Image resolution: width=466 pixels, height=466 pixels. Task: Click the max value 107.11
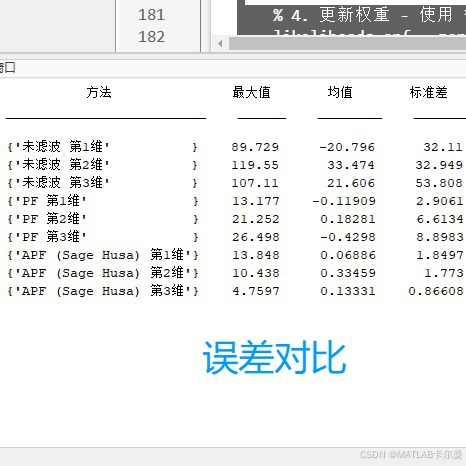pos(255,183)
